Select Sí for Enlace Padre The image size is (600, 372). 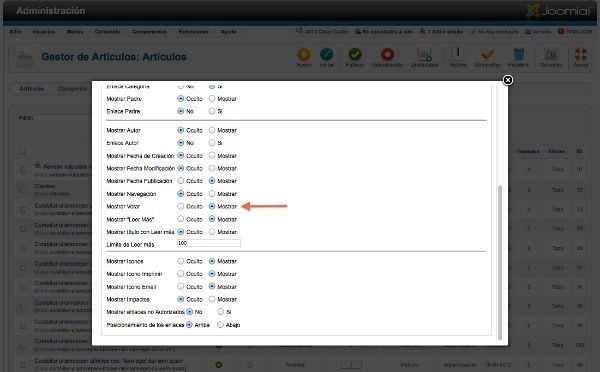point(212,111)
